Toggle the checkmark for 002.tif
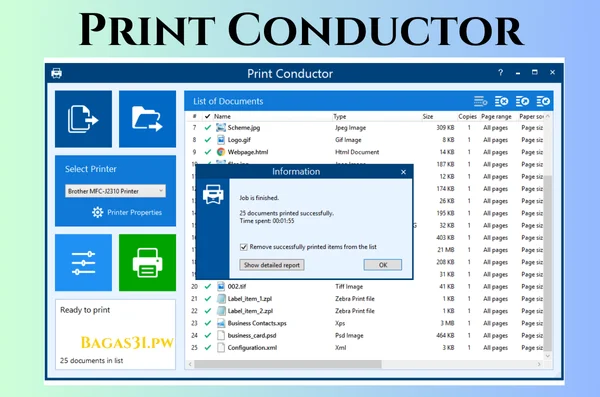600x397 pixels. pos(207,286)
